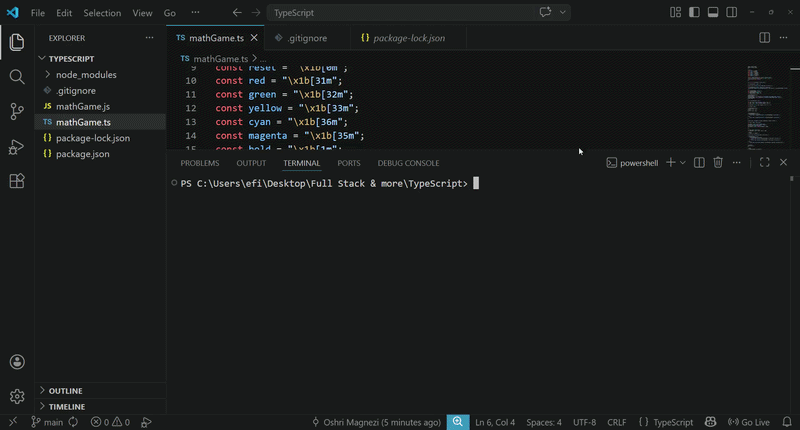This screenshot has width=800, height=430.
Task: Click the Accounts icon
Action: (16, 362)
